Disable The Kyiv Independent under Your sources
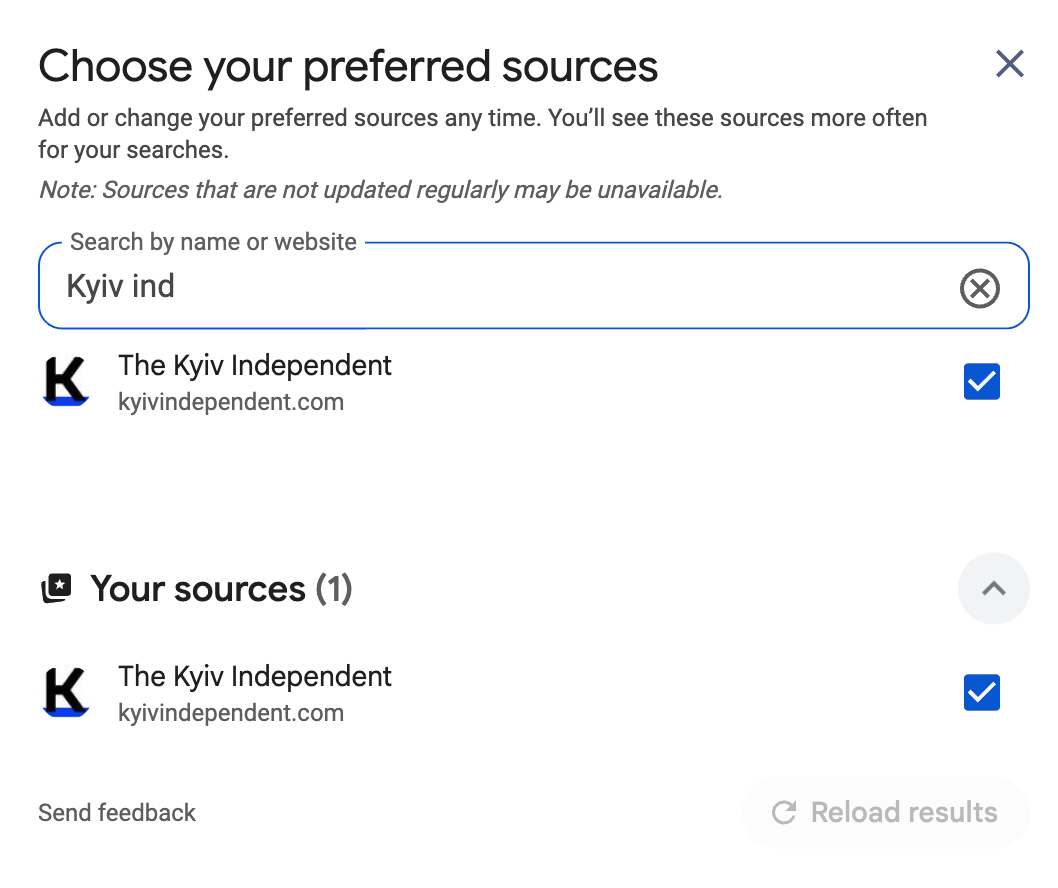Screen dimensions: 1058x888 click(x=981, y=692)
